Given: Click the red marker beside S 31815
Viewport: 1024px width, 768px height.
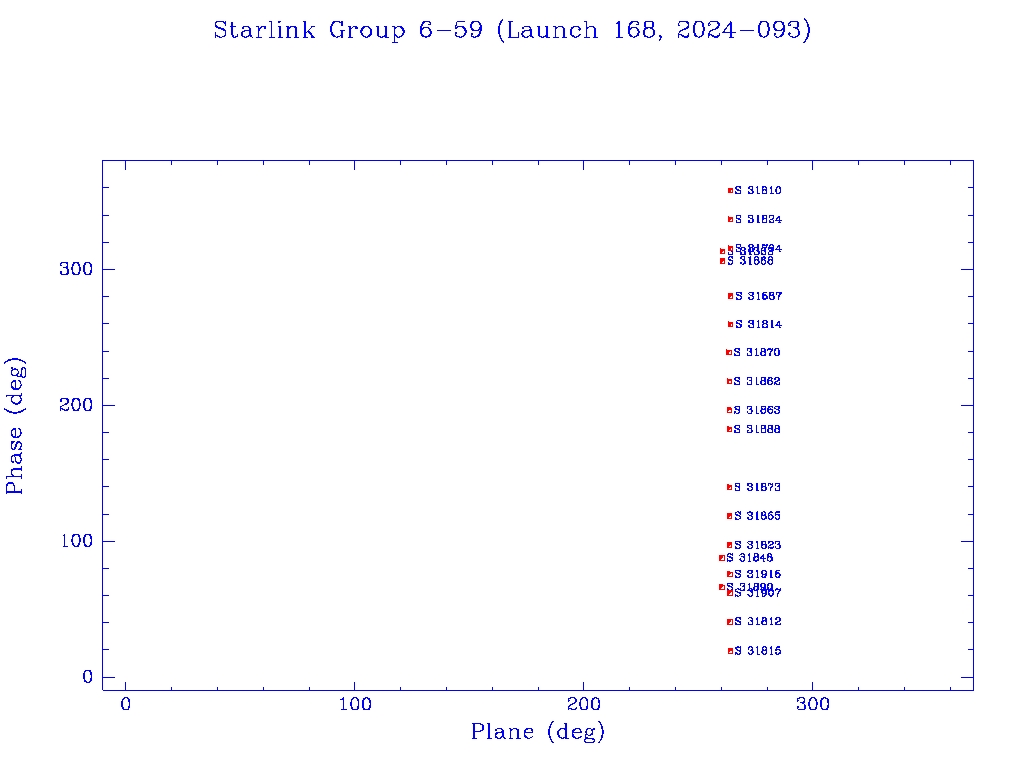Looking at the screenshot, I should 731,651.
